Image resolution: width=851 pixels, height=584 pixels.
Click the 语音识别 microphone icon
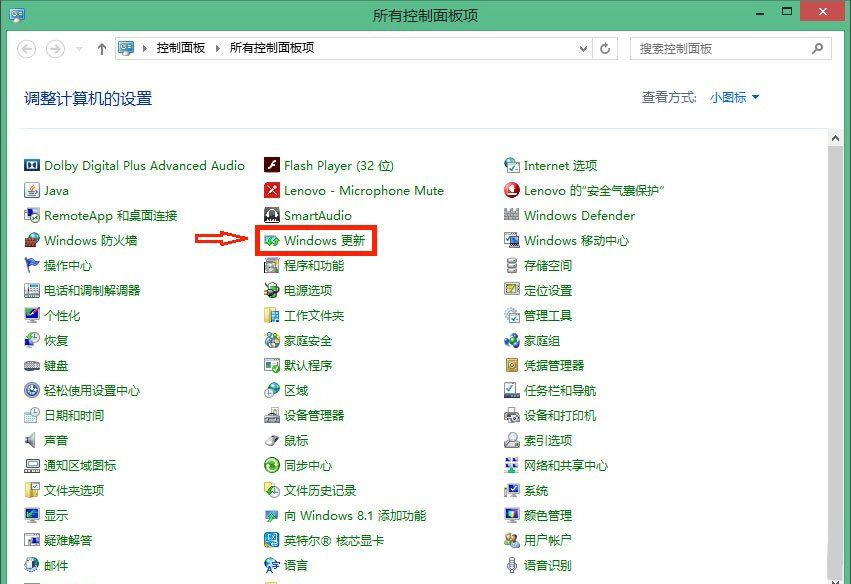[x=512, y=565]
